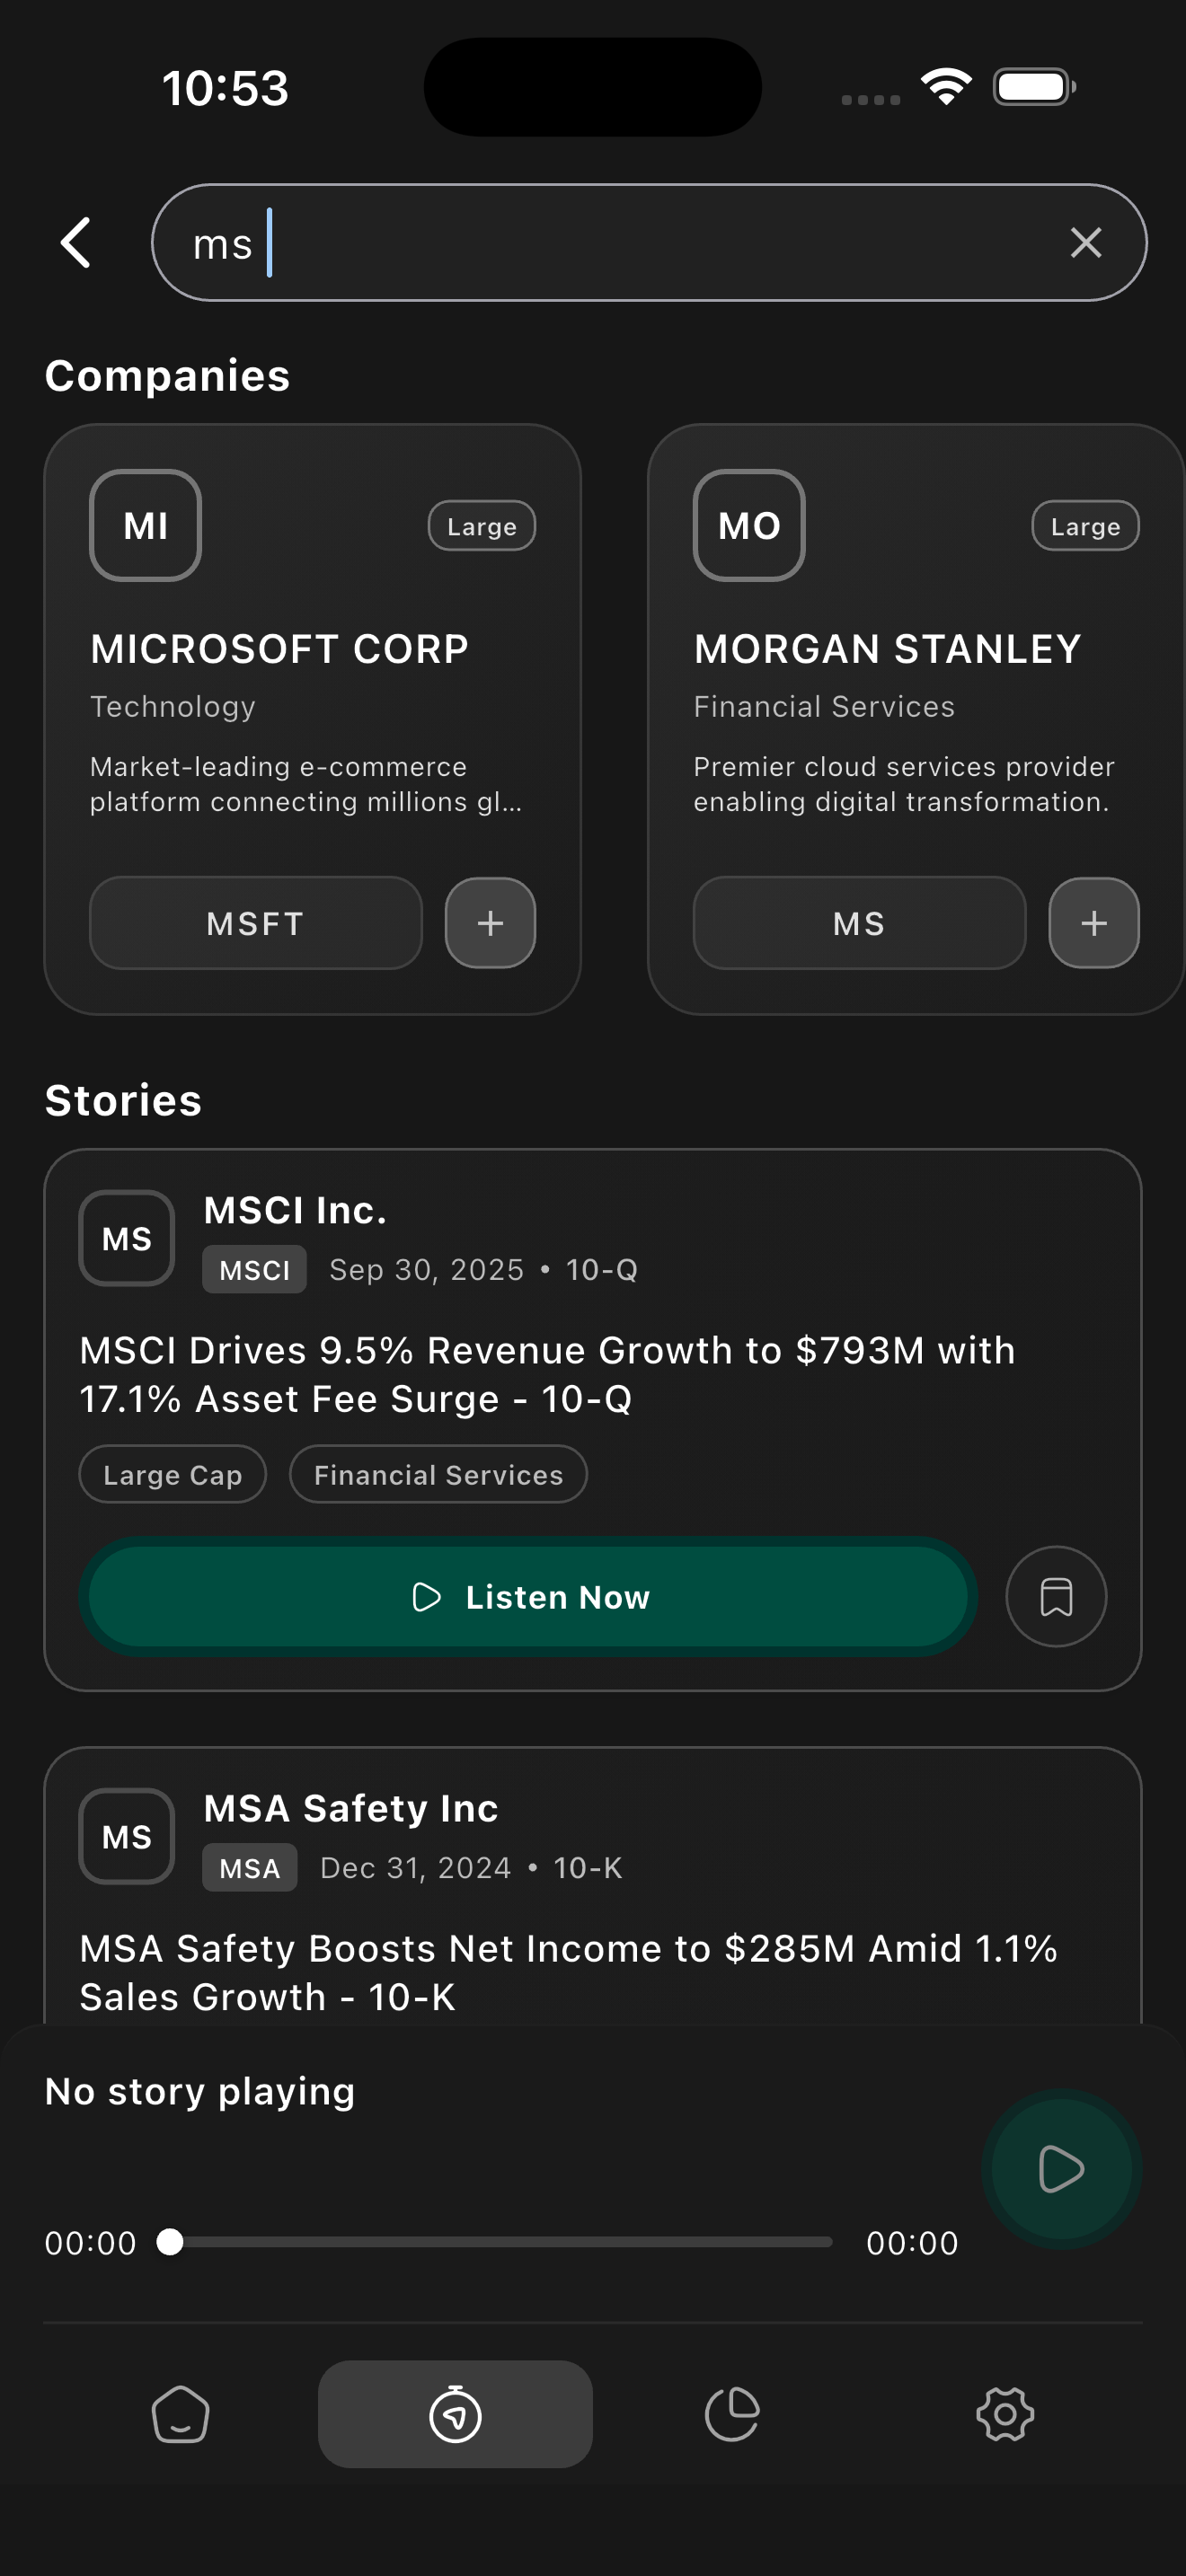Clear the search field with the X
1186x2576 pixels.
pos(1087,242)
